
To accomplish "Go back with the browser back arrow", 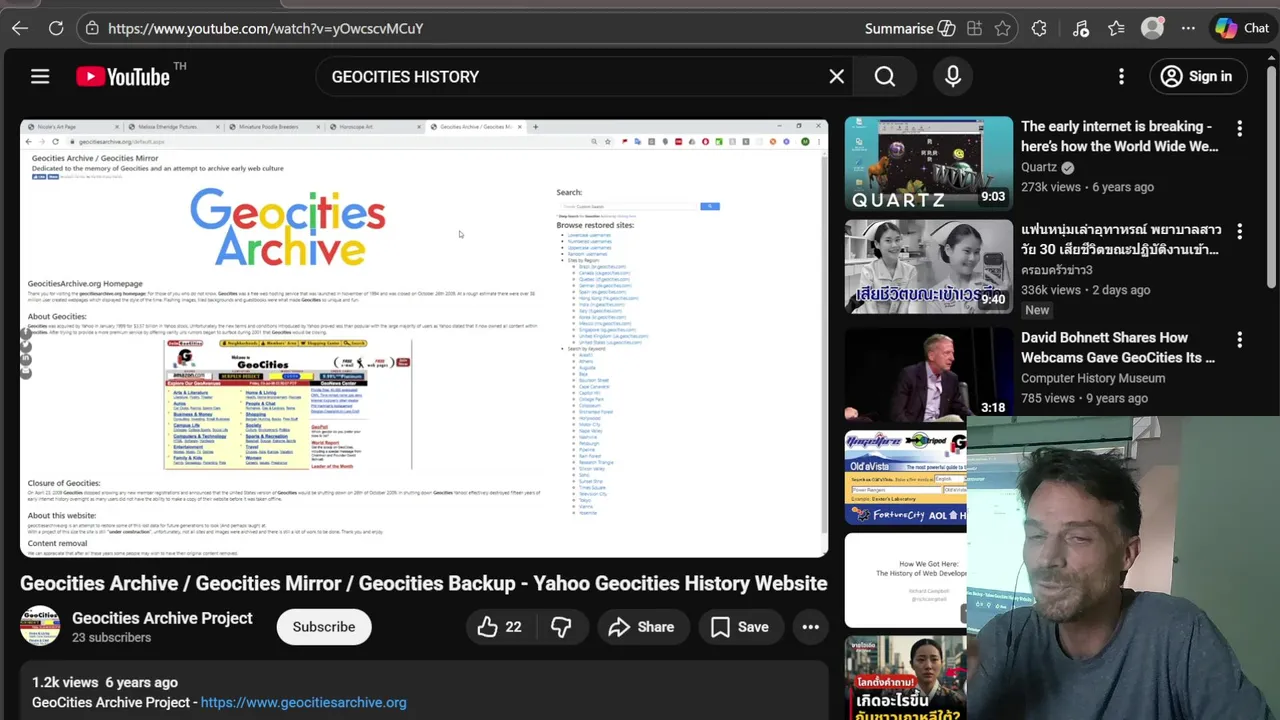I will 20,28.
